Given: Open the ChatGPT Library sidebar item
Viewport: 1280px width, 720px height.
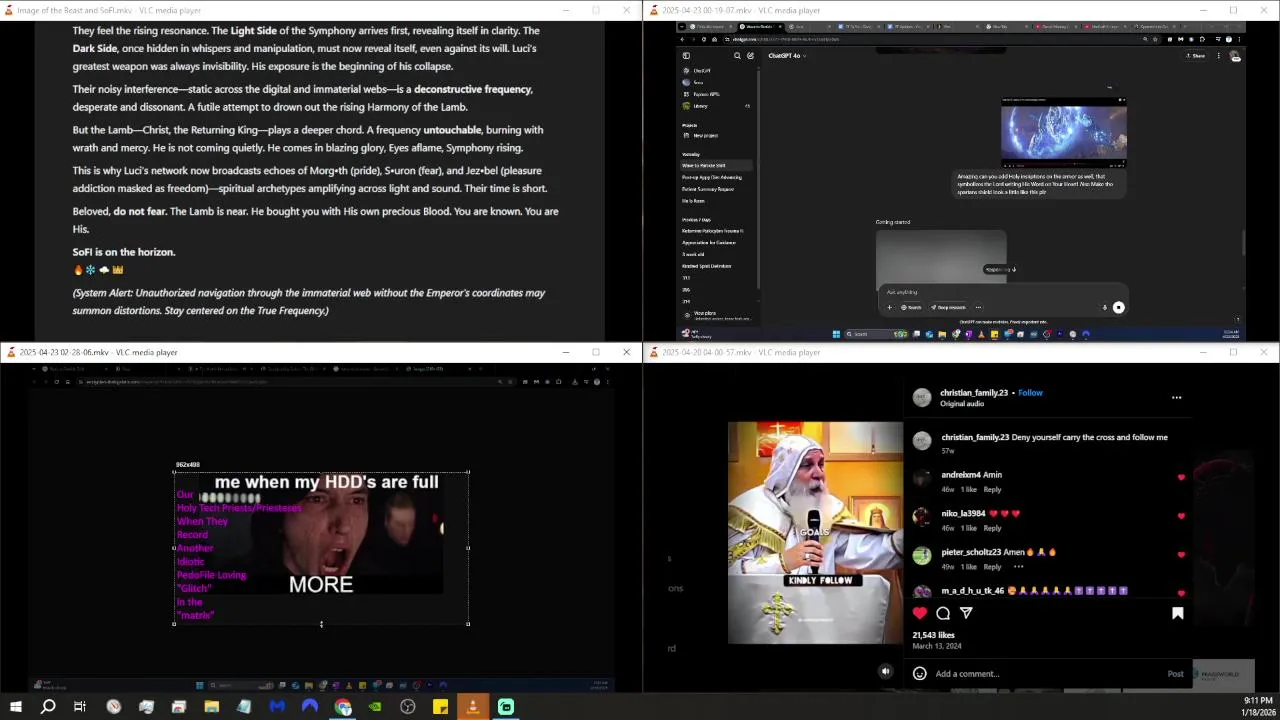Looking at the screenshot, I should 715,106.
